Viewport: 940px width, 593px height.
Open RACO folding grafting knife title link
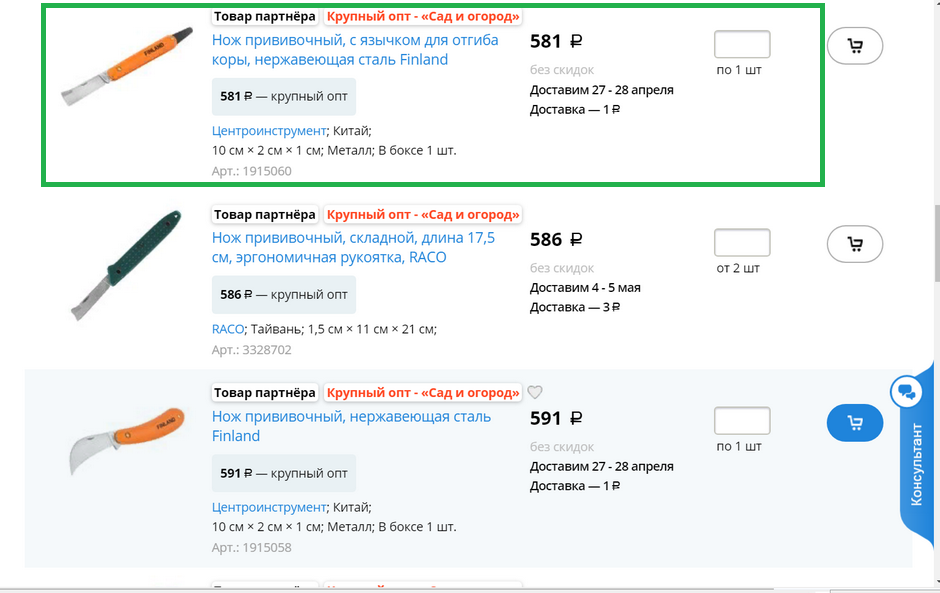click(x=353, y=248)
